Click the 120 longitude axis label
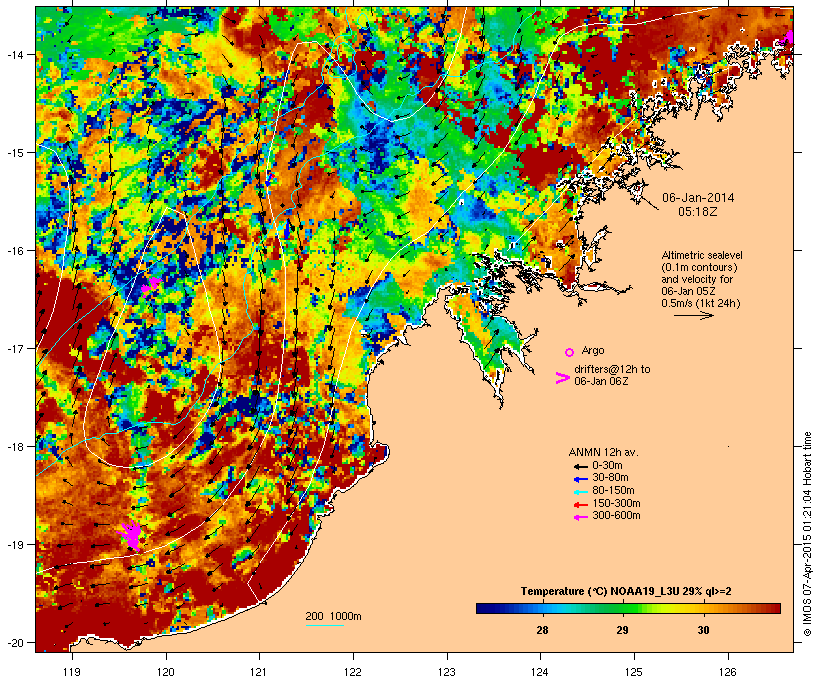 [166, 672]
